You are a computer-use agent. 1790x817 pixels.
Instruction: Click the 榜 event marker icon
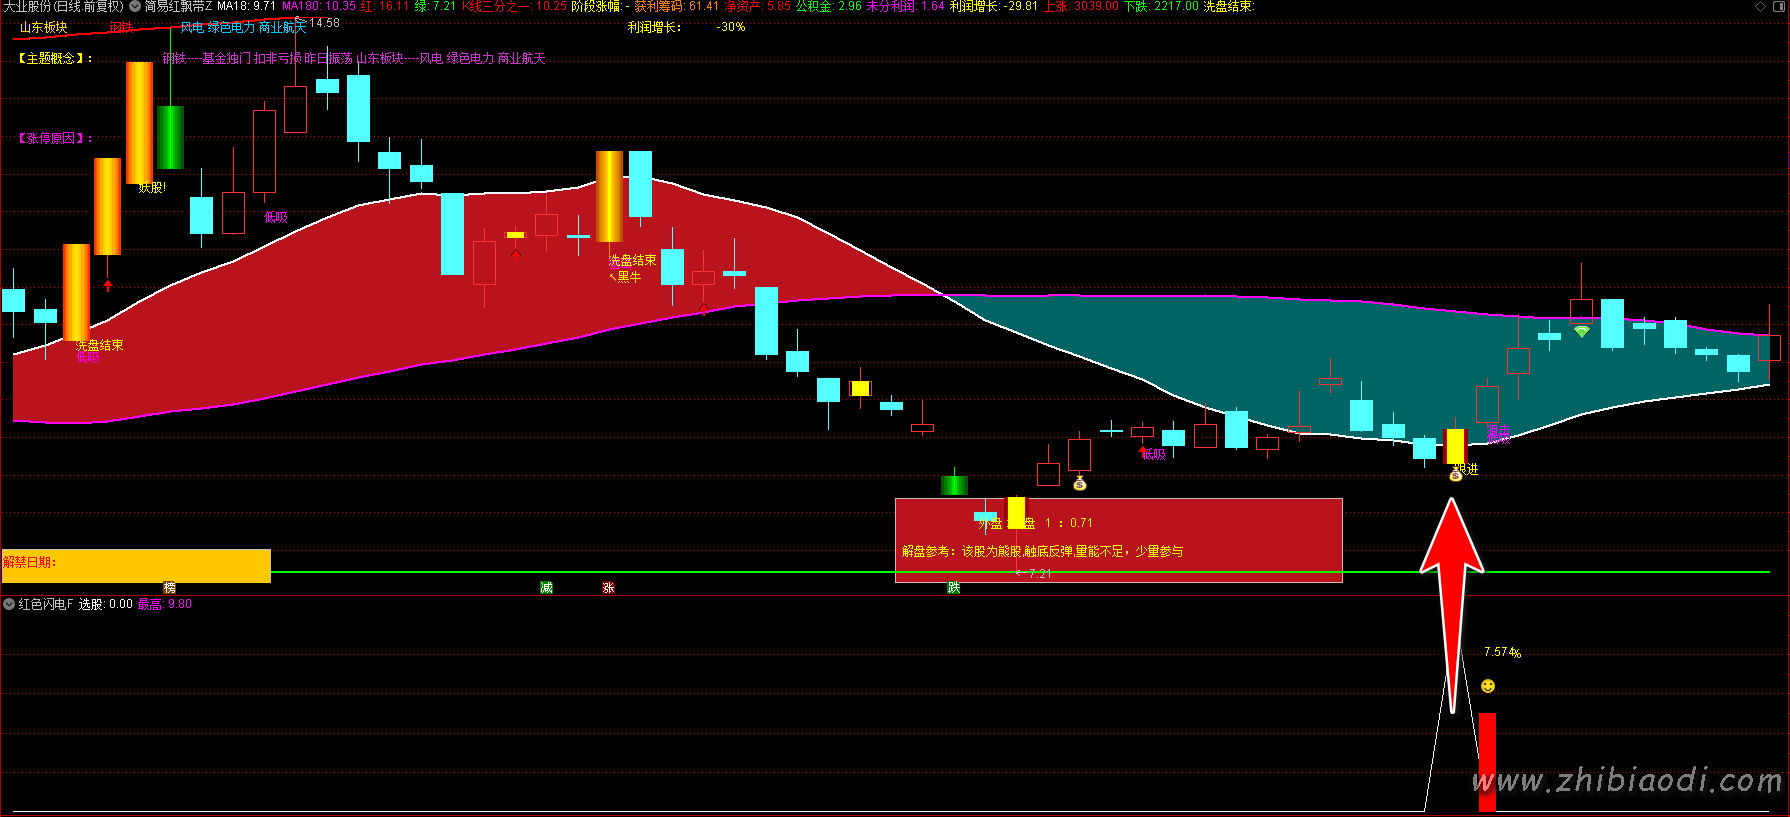pyautogui.click(x=170, y=588)
